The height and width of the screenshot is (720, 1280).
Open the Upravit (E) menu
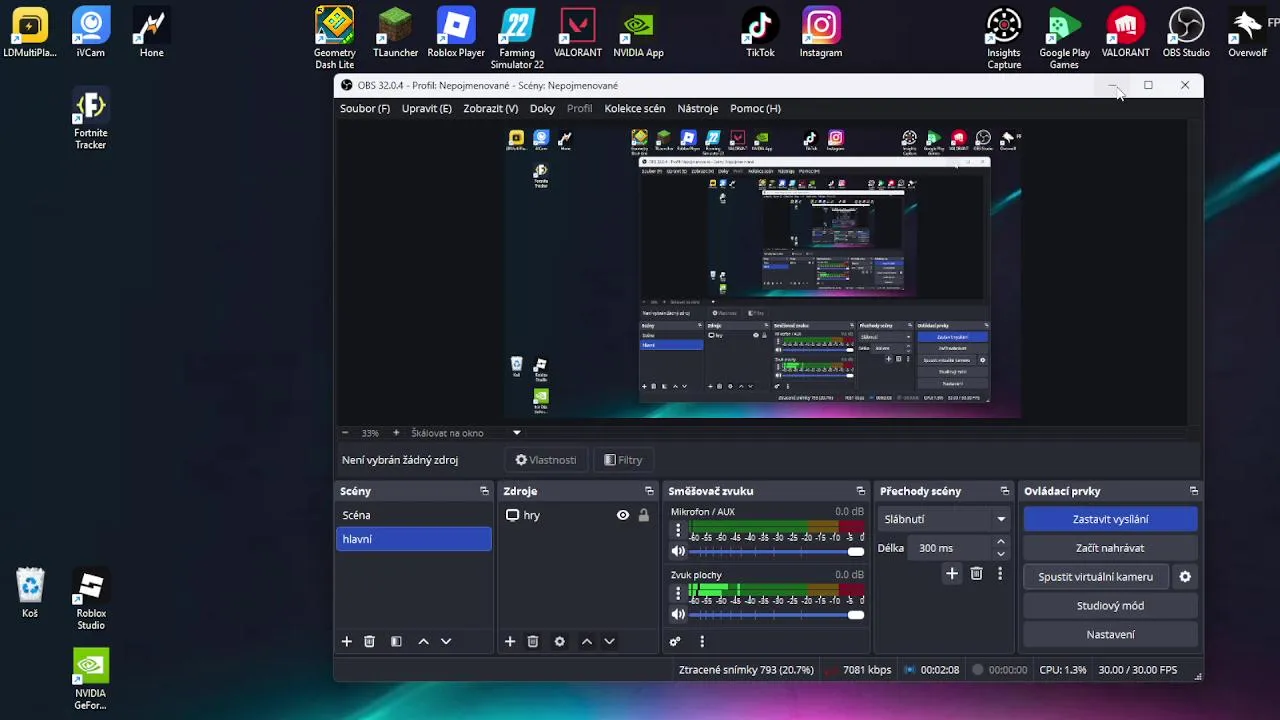[x=427, y=108]
